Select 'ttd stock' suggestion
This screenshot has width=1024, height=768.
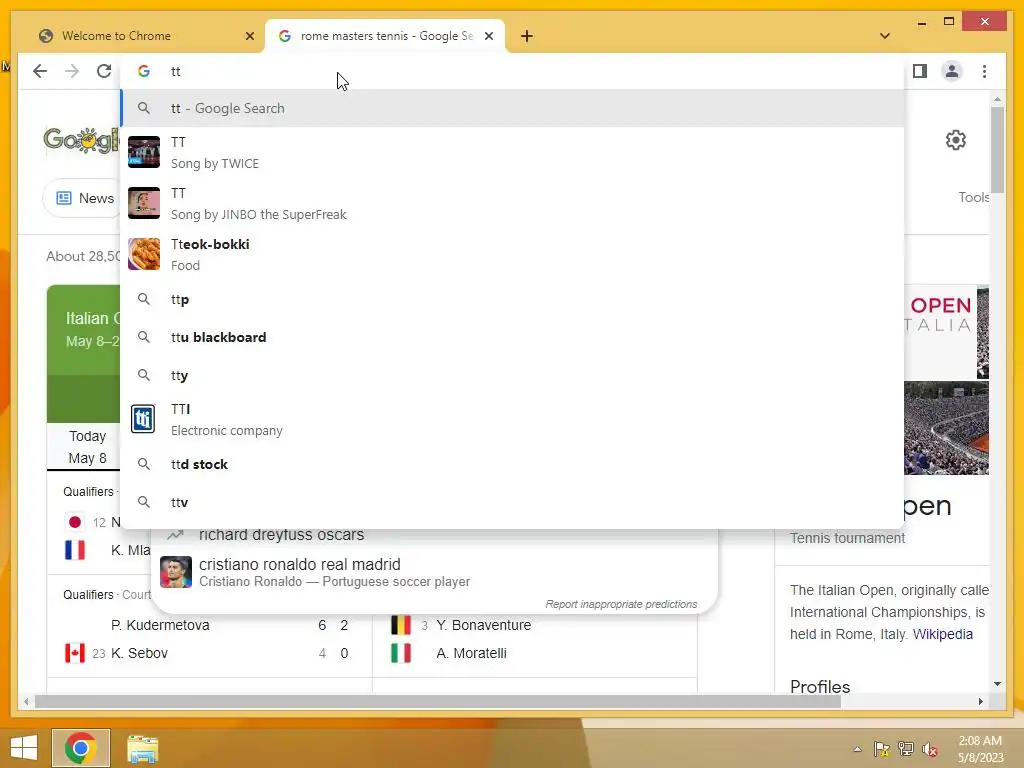[x=512, y=464]
